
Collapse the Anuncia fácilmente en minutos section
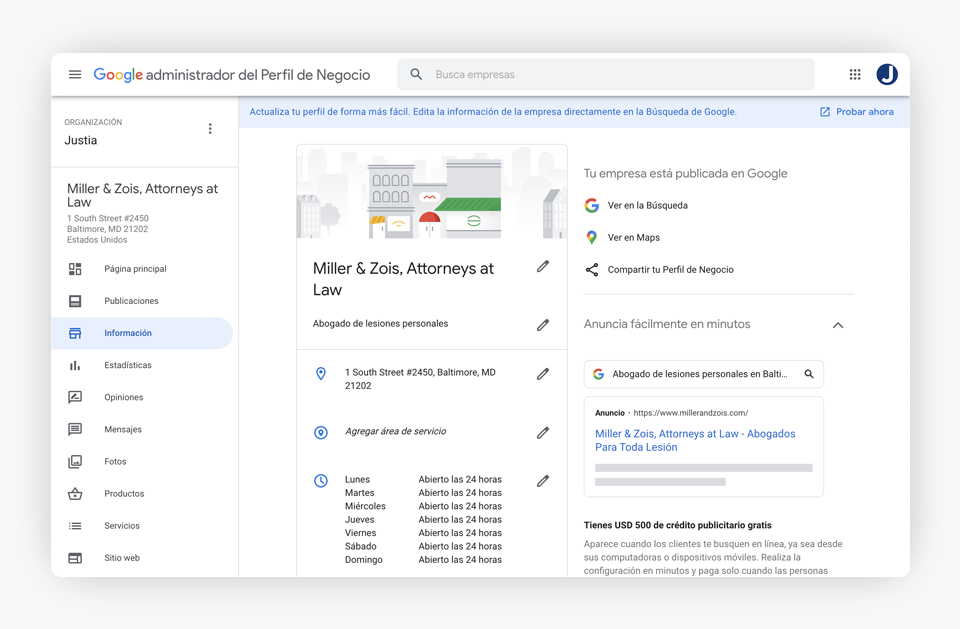(838, 325)
